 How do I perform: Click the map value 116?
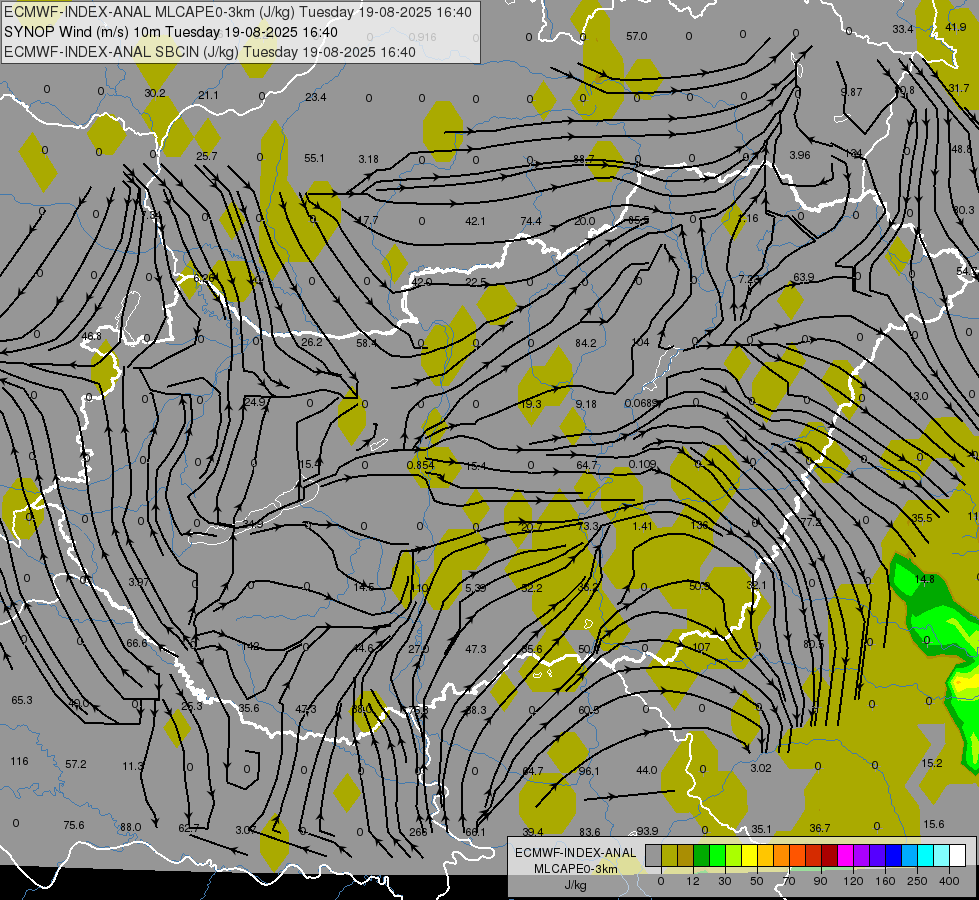point(19,761)
